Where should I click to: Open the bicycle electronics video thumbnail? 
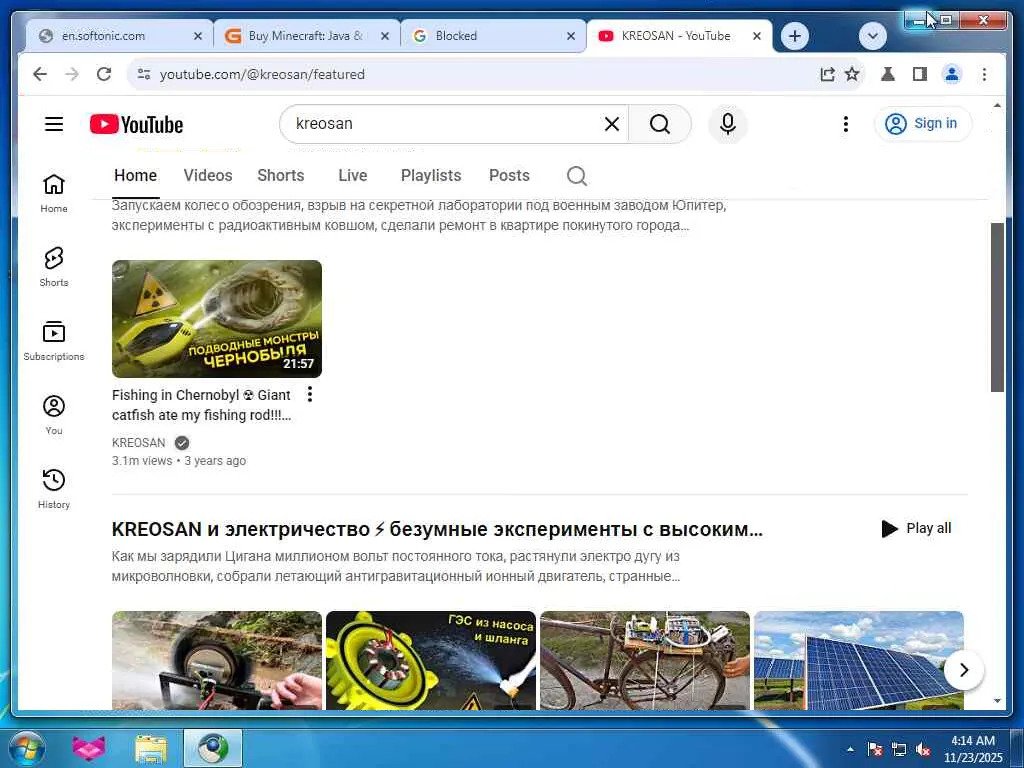click(x=645, y=660)
